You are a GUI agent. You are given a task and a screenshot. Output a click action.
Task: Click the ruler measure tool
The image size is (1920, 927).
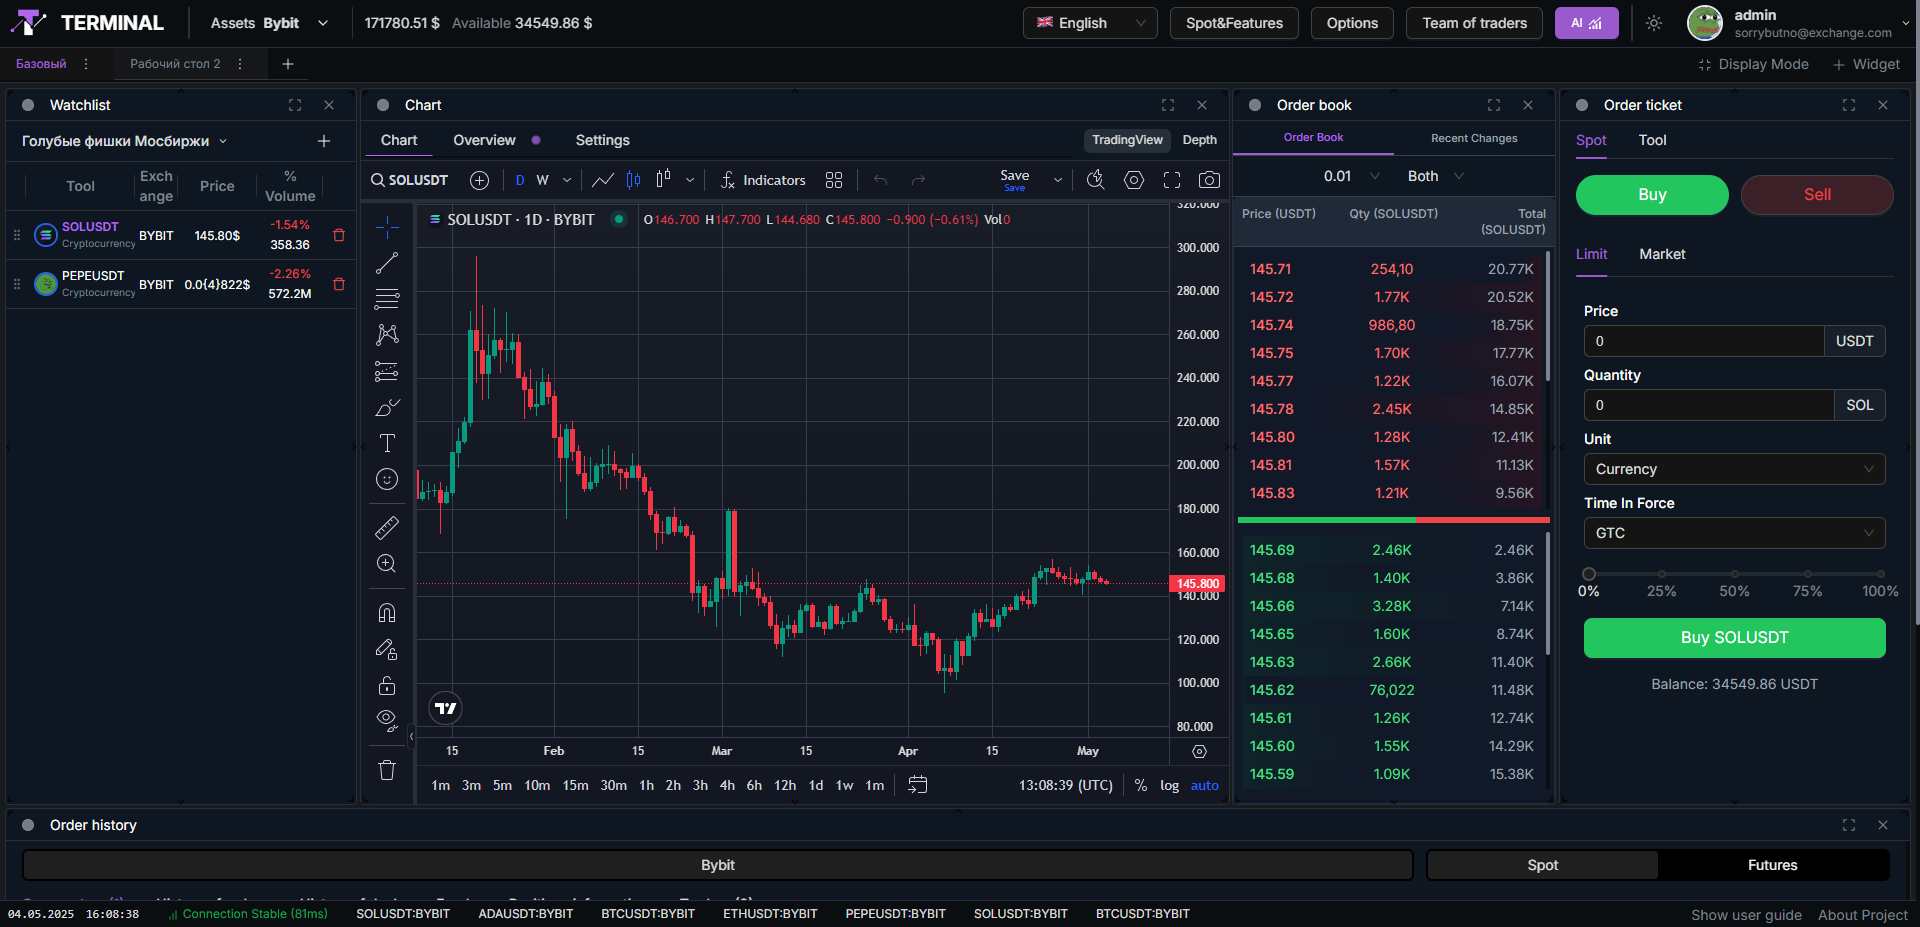(x=387, y=527)
